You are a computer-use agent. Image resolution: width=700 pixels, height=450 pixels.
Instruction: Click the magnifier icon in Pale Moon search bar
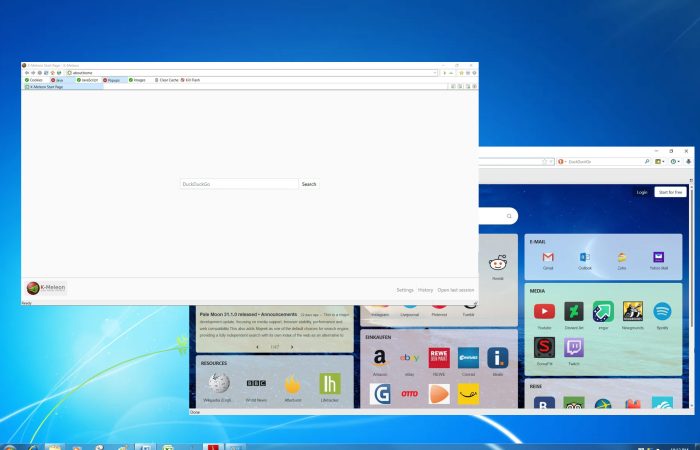point(647,162)
